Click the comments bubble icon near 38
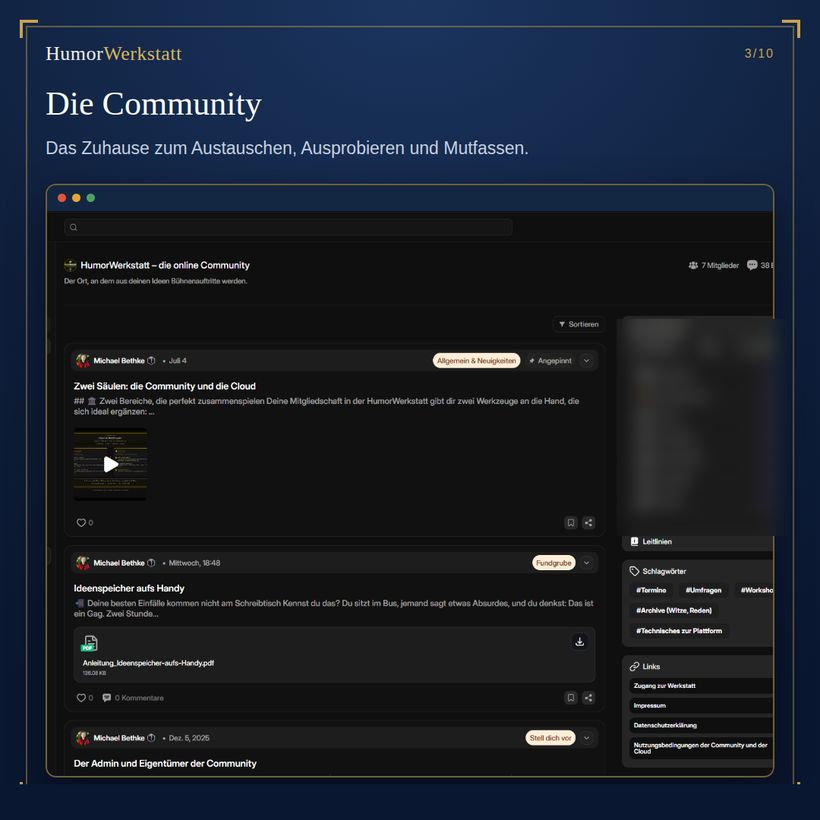The image size is (820, 820). 752,265
